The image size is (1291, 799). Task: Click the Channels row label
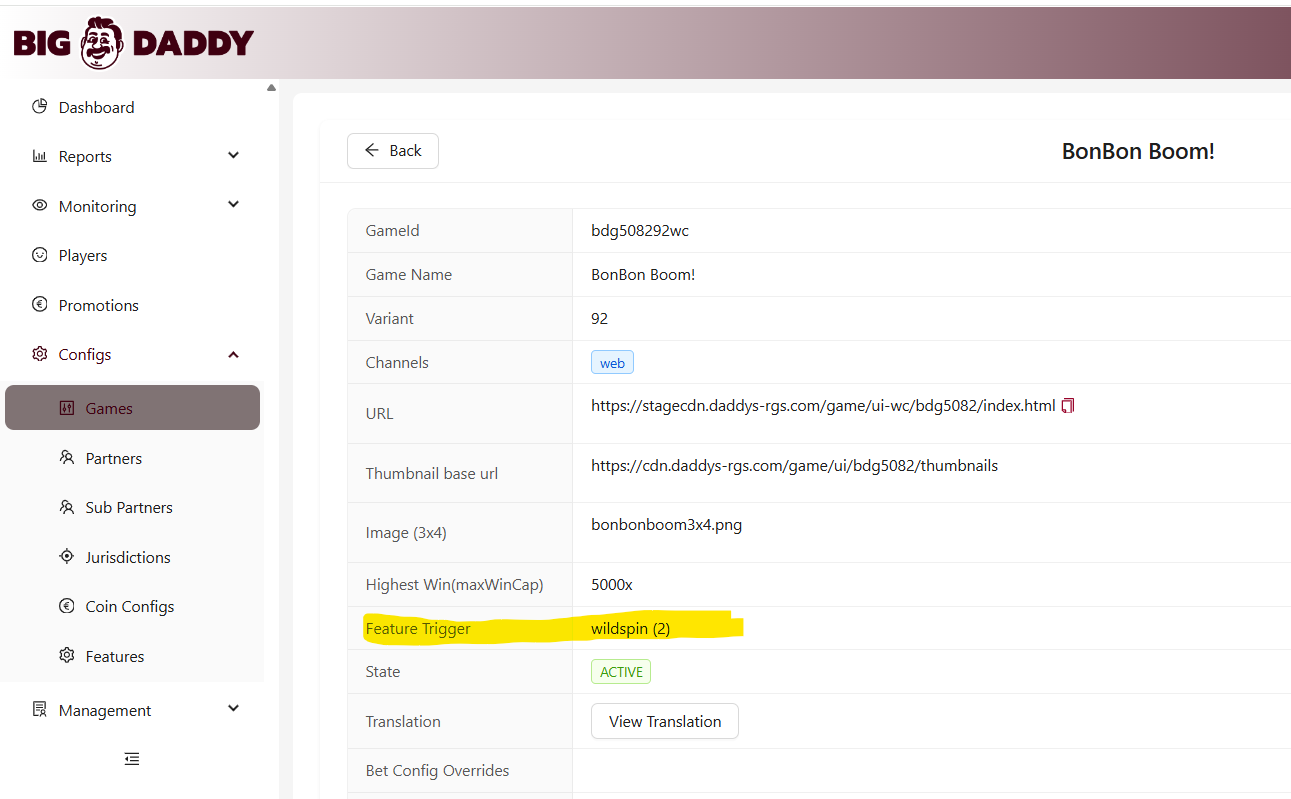pos(397,363)
